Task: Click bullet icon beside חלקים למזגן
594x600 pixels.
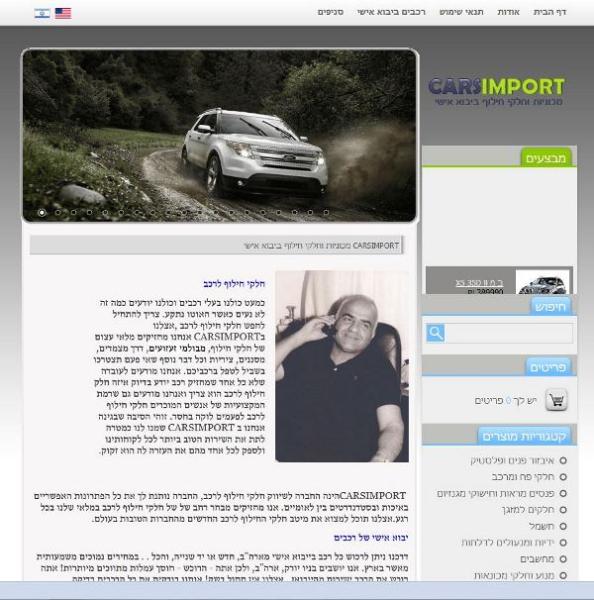Action: pyautogui.click(x=563, y=510)
